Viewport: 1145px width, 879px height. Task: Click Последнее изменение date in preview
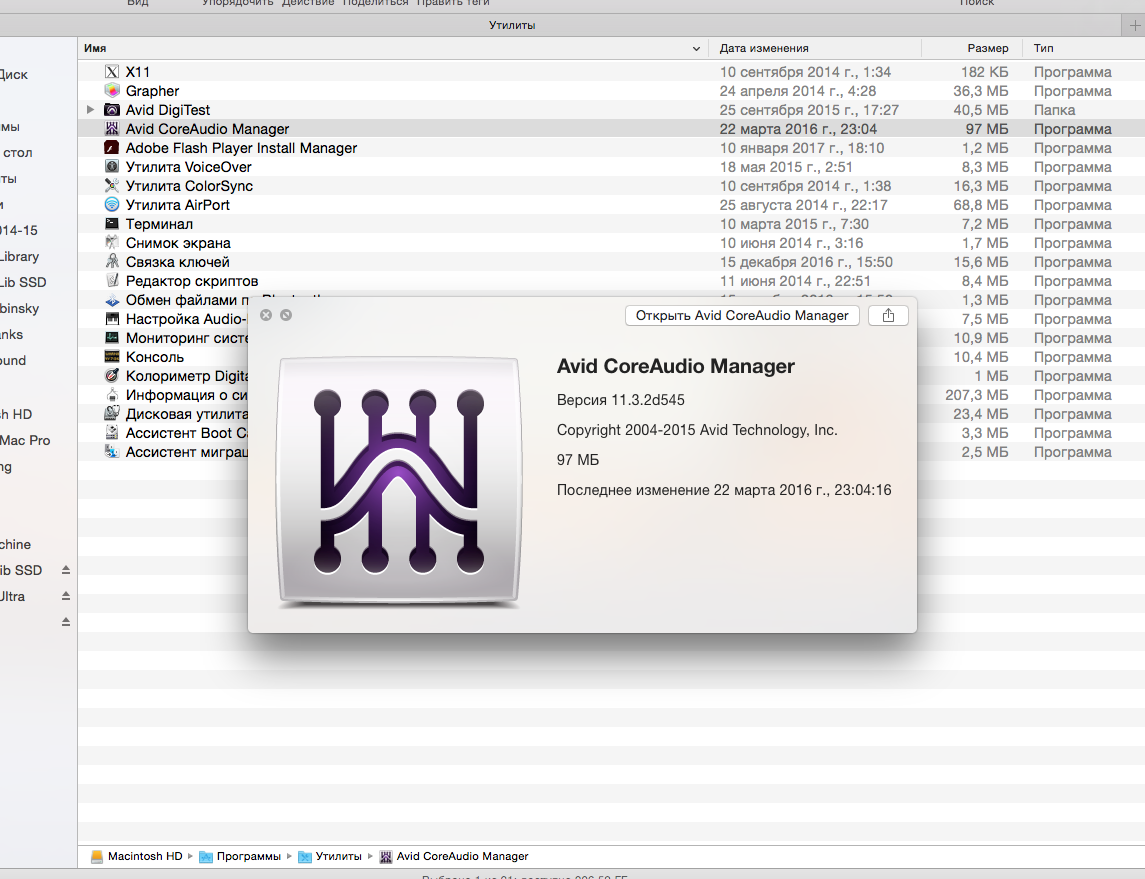pos(724,490)
